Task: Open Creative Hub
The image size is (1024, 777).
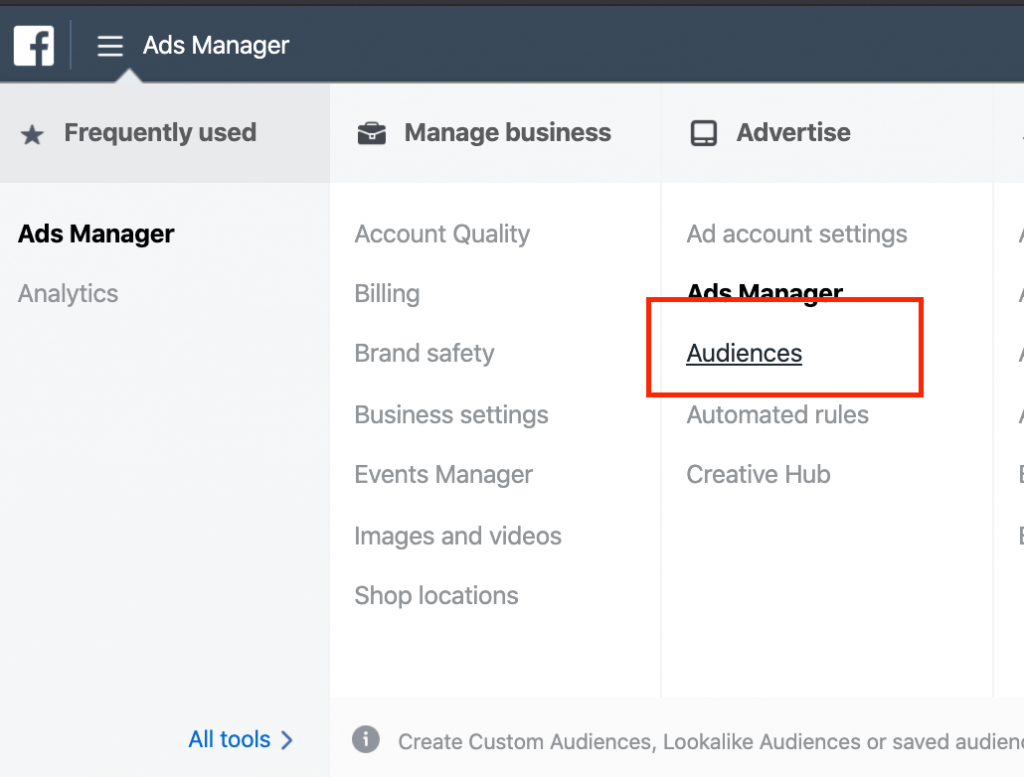Action: (758, 475)
